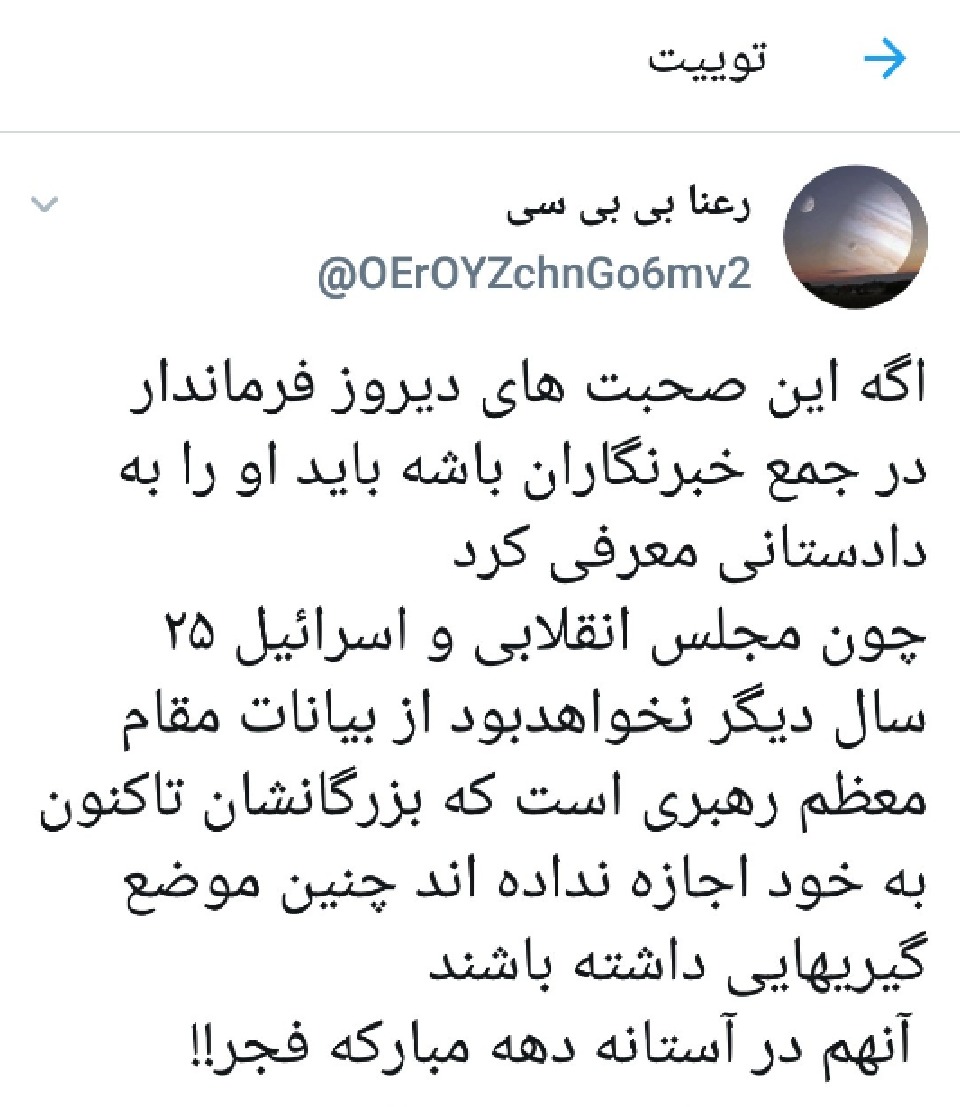Viewport: 960px width, 1107px height.
Task: Click the line معظم رهبری است
Action: 483,801
